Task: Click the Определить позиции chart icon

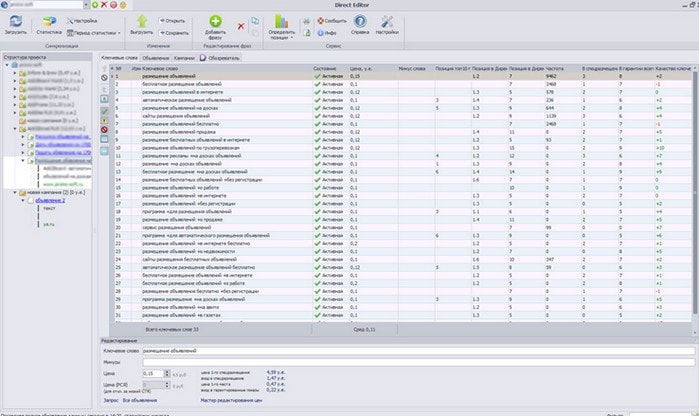Action: [x=281, y=22]
